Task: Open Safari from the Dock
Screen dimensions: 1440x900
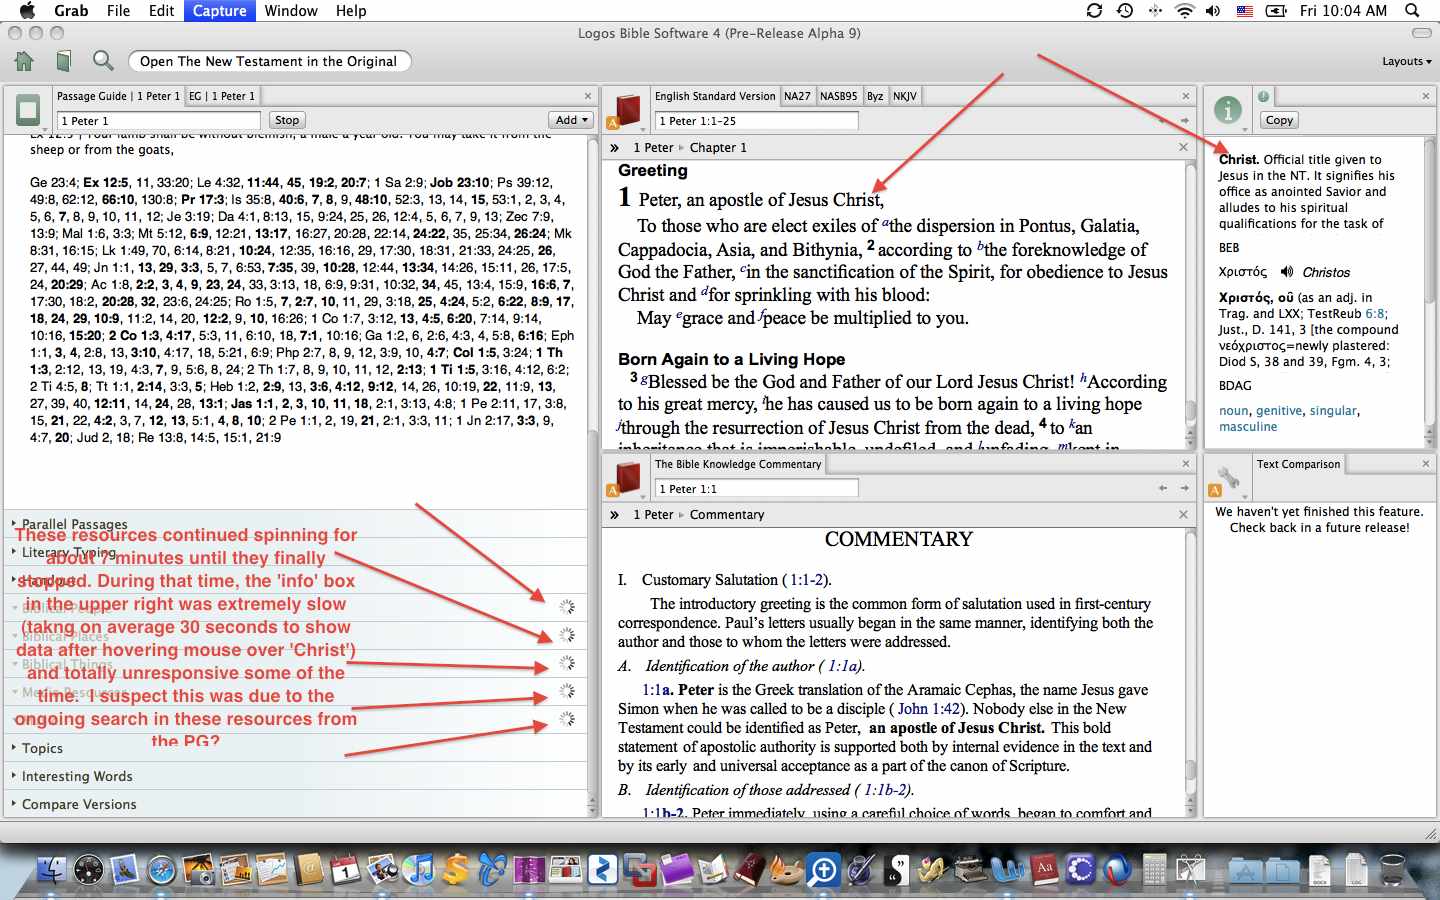Action: (162, 870)
